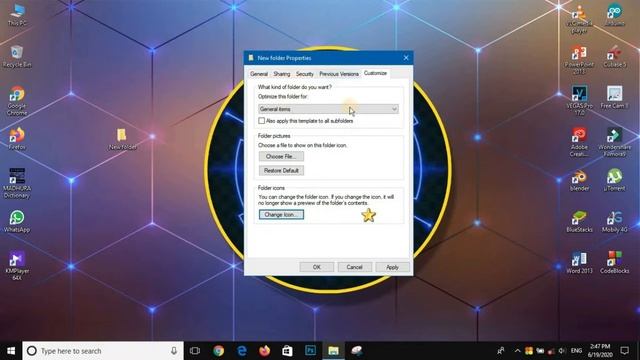Click the ENG language indicator

click(x=576, y=351)
